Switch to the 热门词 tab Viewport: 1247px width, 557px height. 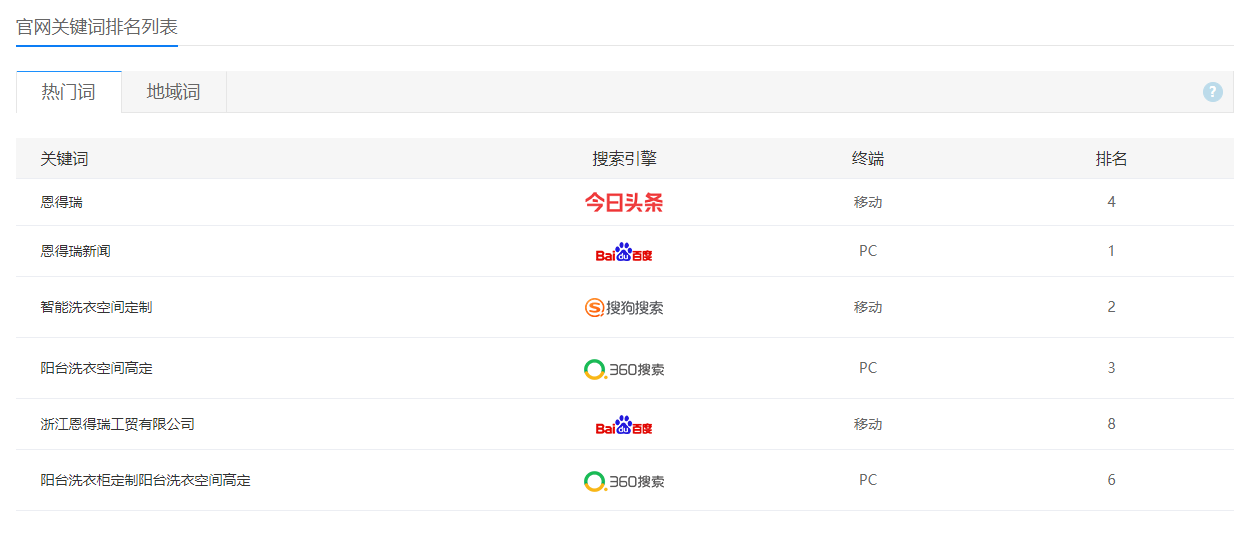coord(68,92)
